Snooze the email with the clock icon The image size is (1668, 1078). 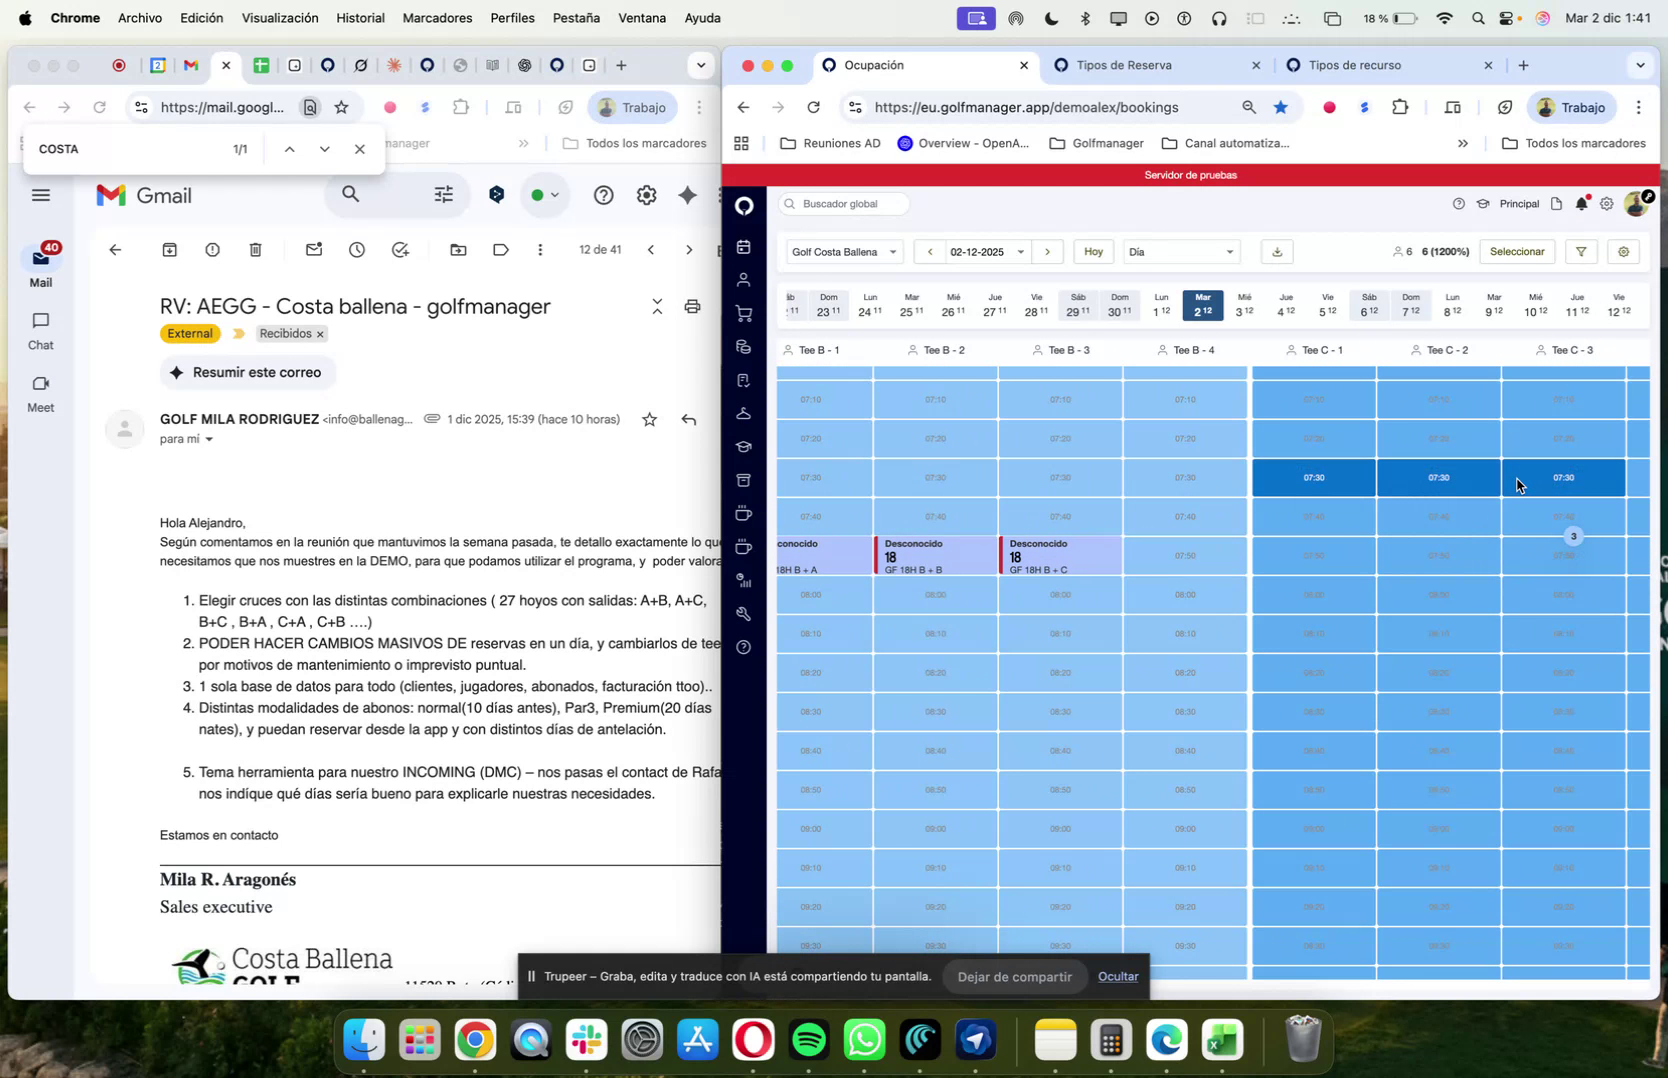356,250
